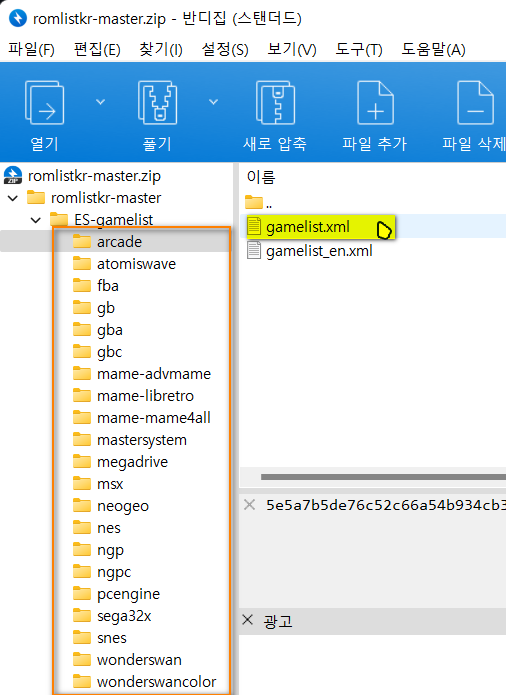Click the 이름 column header

261,177
